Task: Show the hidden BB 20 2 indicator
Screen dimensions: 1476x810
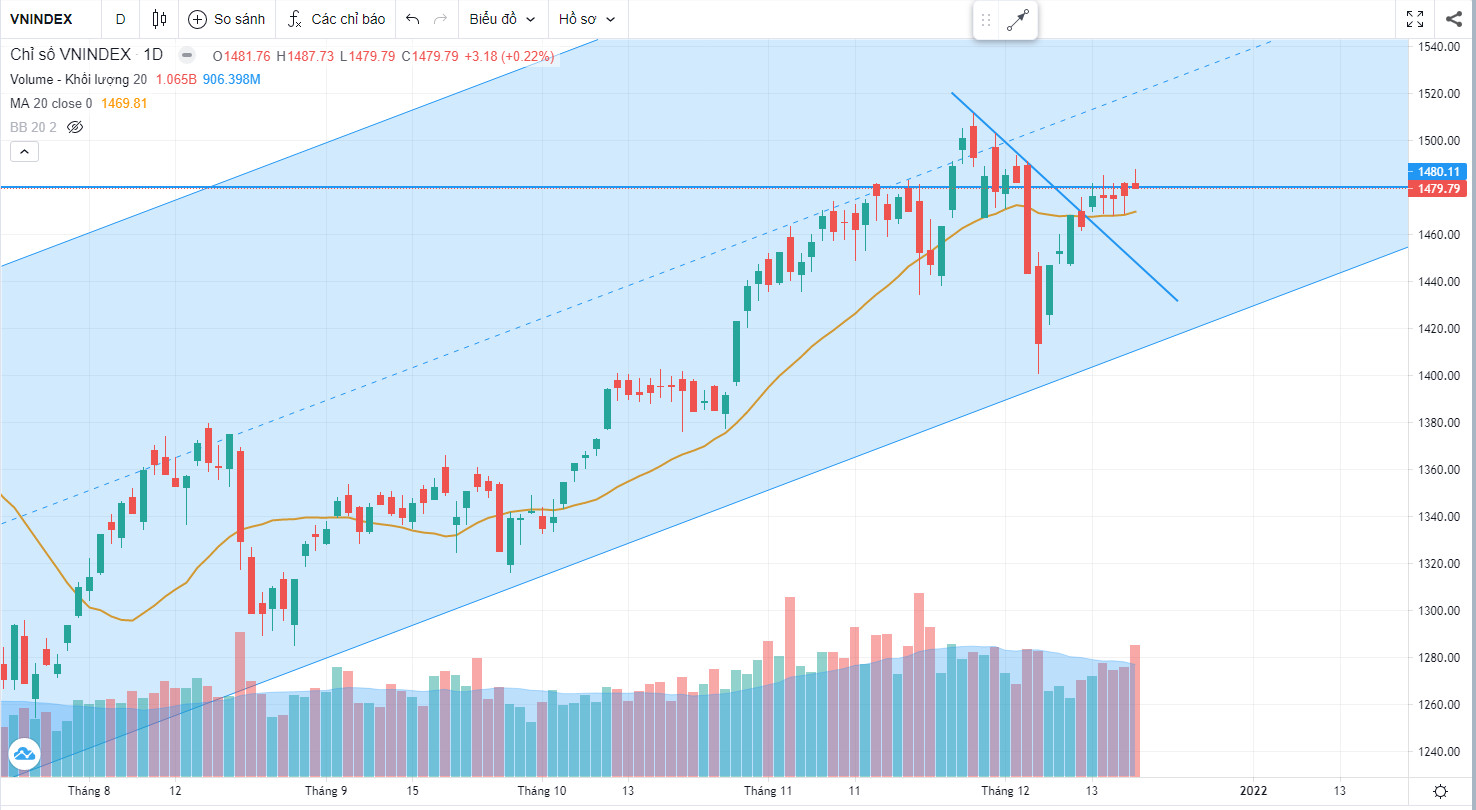Action: (74, 127)
